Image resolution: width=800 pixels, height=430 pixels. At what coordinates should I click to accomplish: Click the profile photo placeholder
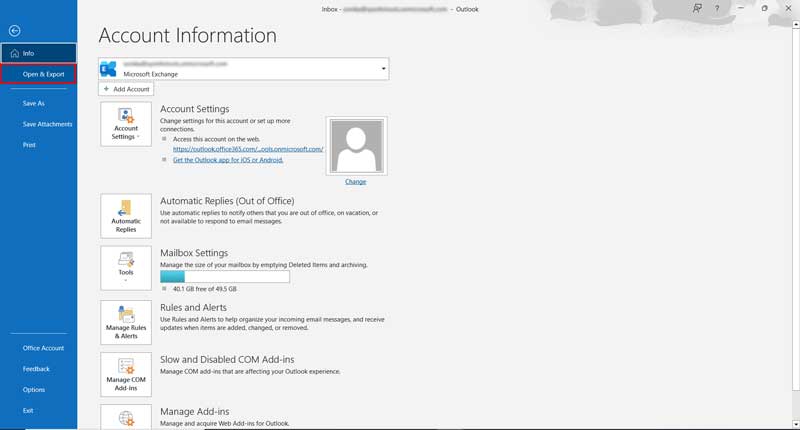357,146
